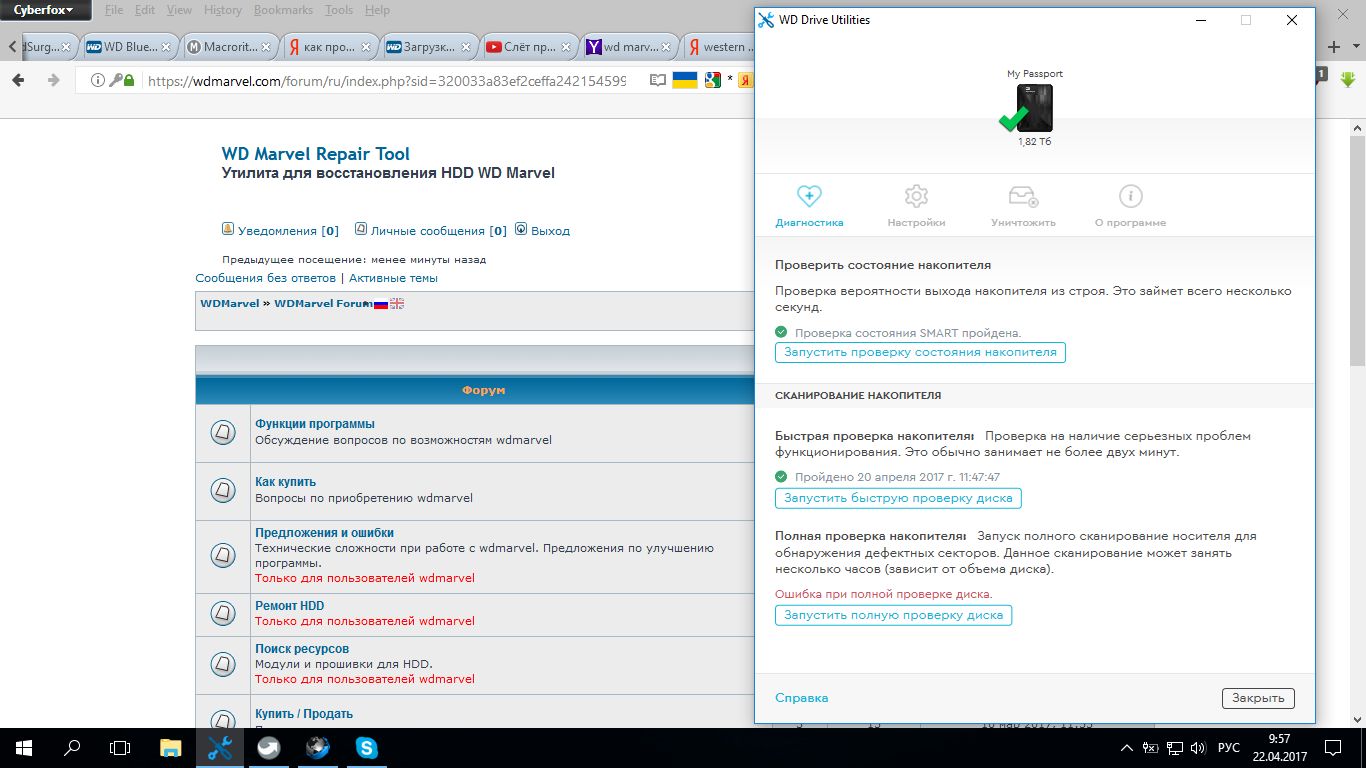Open the Erase (Уничтожить) drive icon
This screenshot has width=1366, height=768.
(x=1023, y=196)
